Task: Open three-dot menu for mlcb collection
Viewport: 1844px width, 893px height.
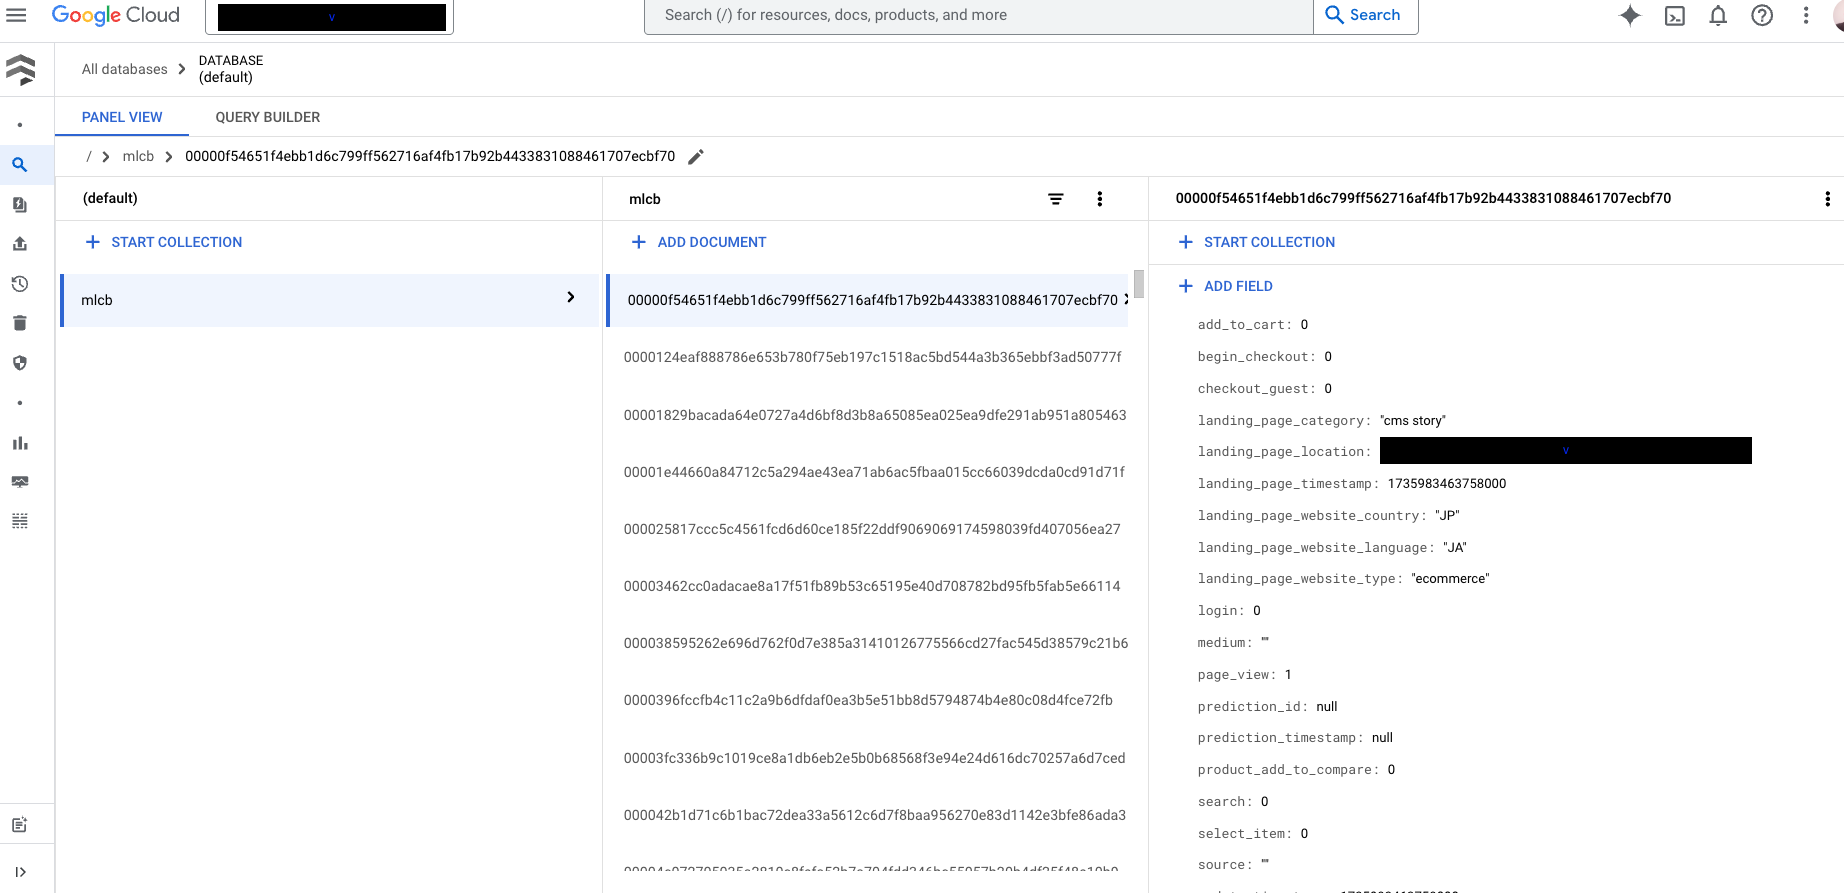Action: tap(1099, 199)
